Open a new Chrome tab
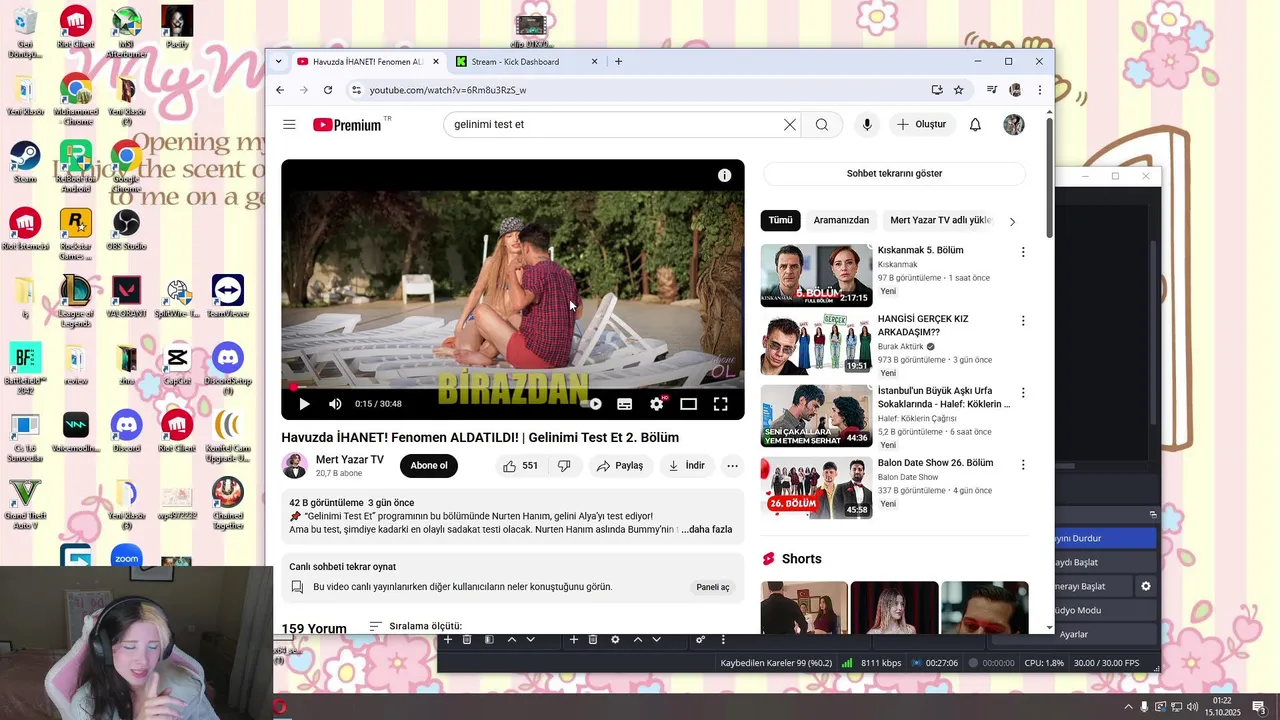This screenshot has width=1280, height=720. click(618, 61)
